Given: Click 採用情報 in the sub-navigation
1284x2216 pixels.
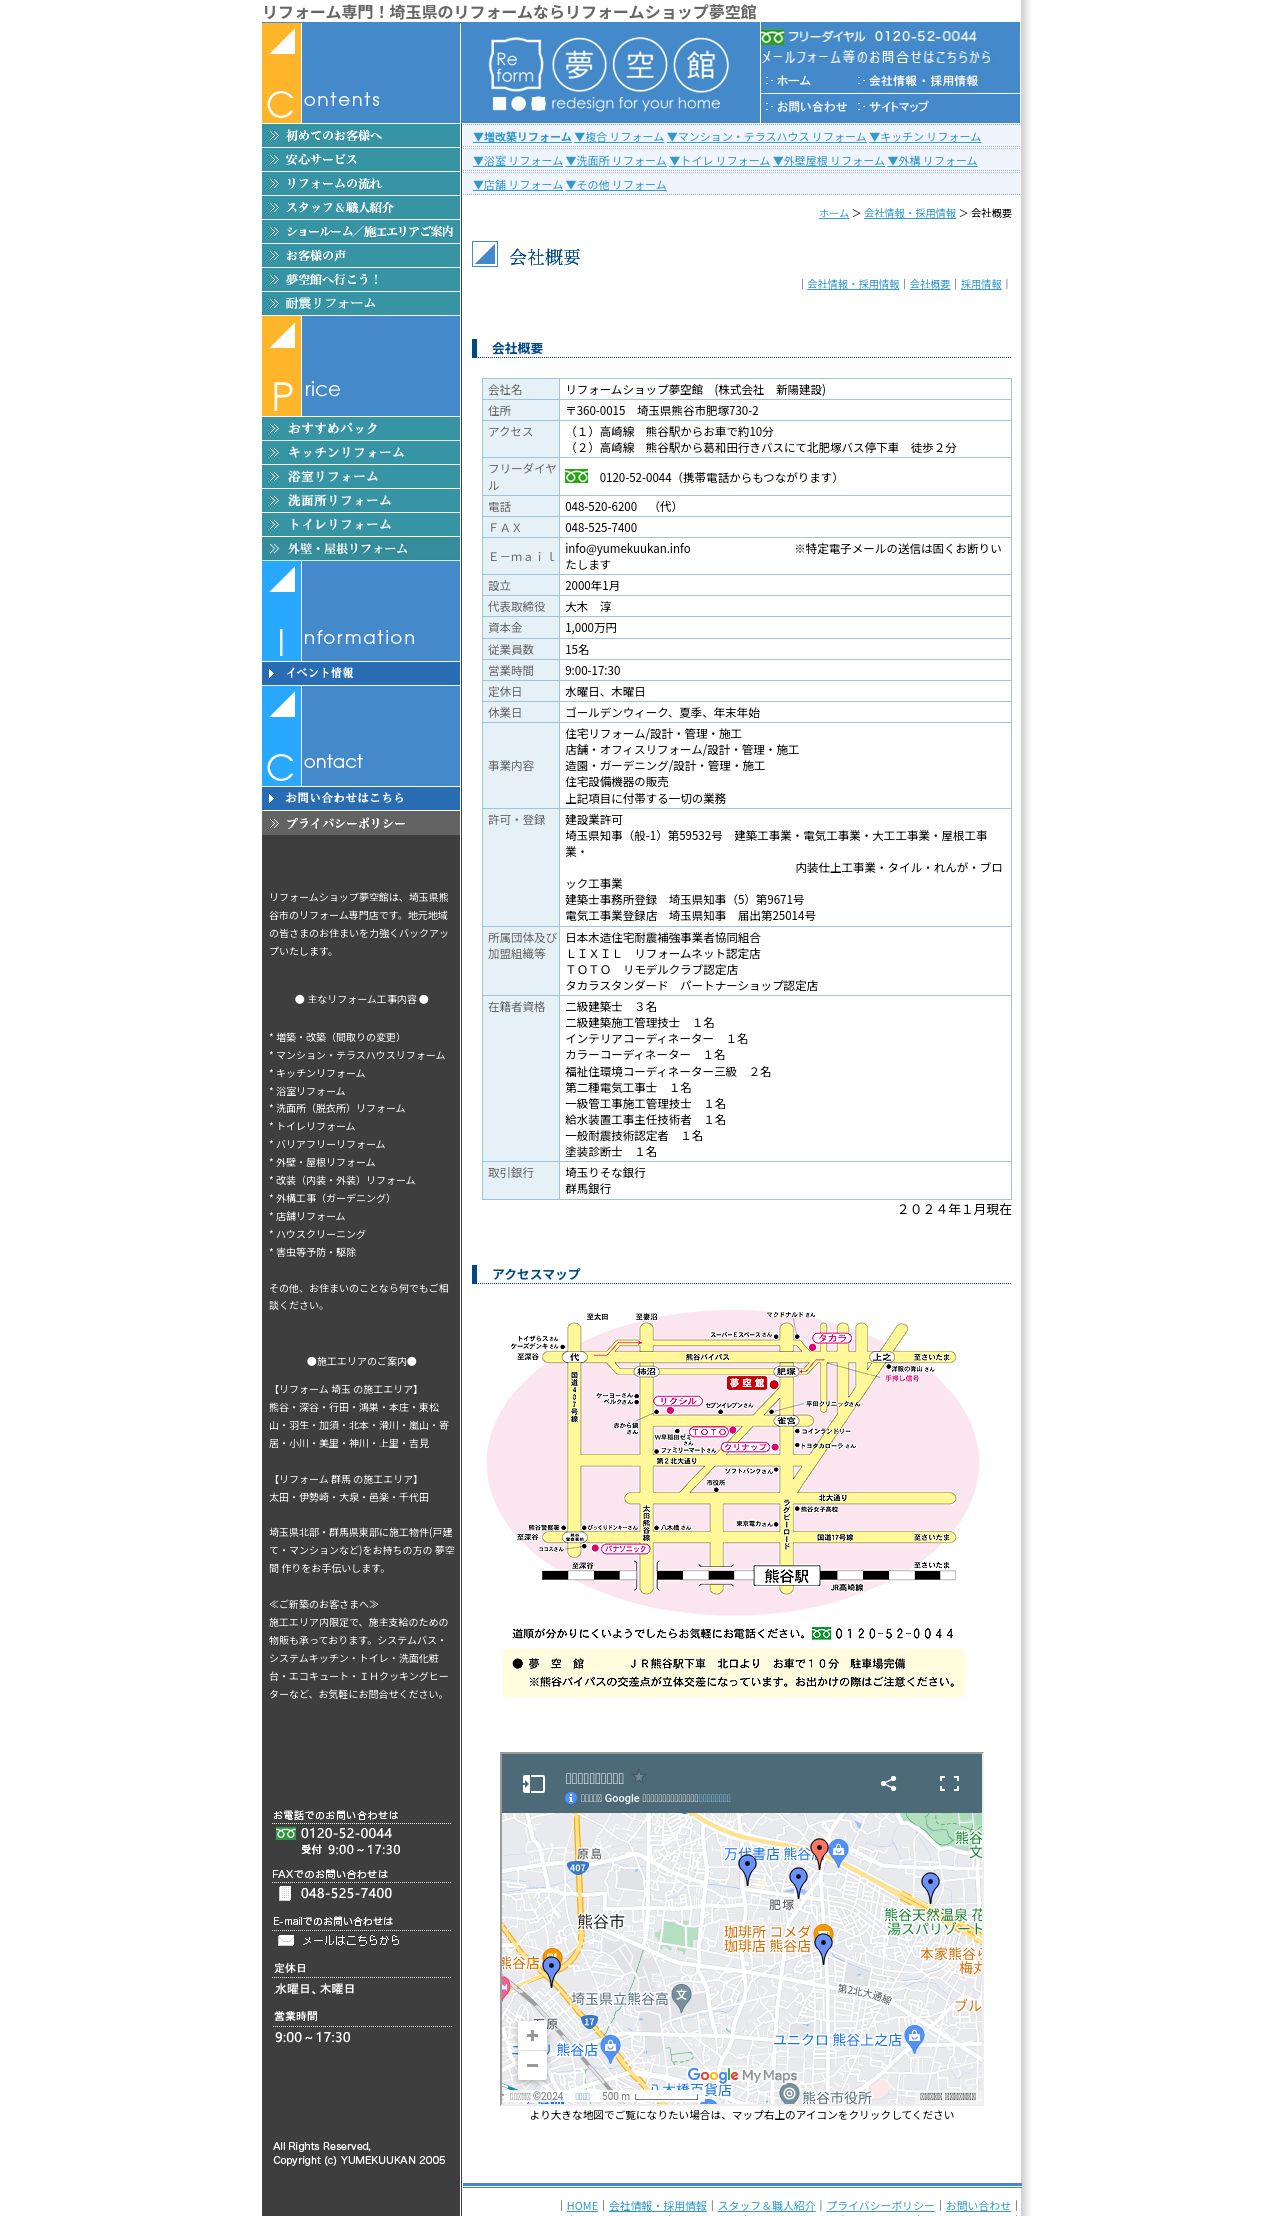Looking at the screenshot, I should (981, 285).
